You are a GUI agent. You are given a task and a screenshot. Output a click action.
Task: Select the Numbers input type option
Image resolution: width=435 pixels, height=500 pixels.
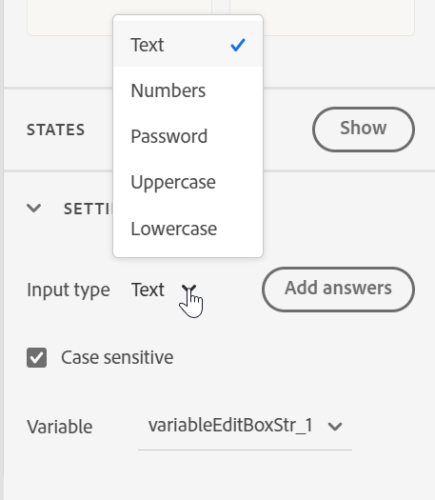188,91
